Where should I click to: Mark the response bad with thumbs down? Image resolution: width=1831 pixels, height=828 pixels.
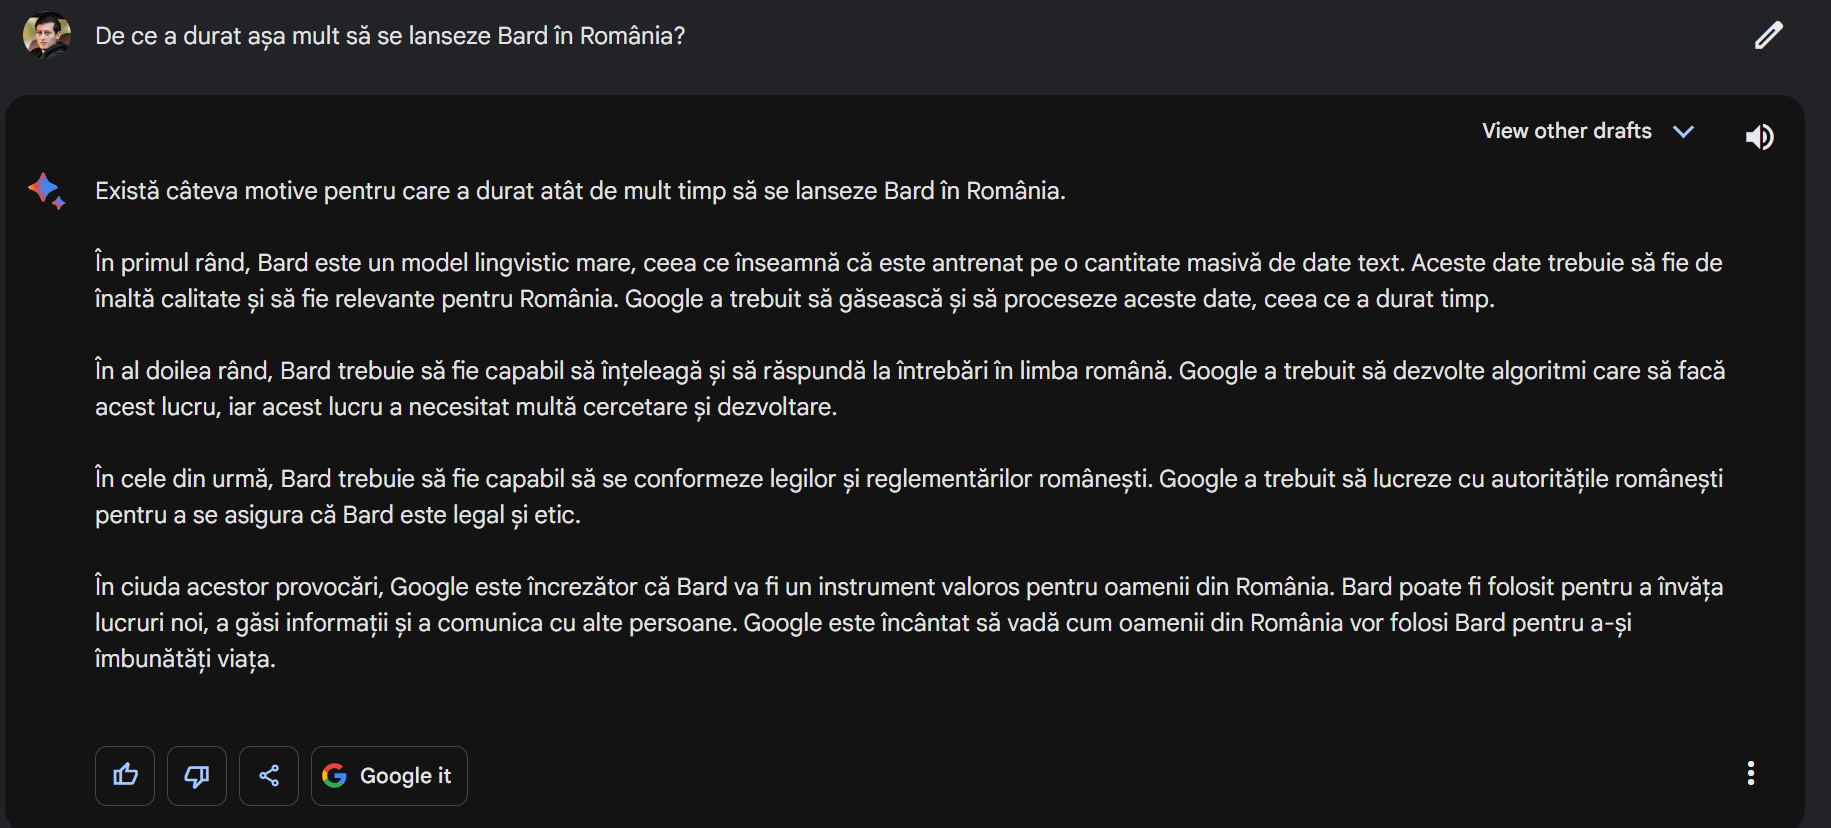click(197, 775)
